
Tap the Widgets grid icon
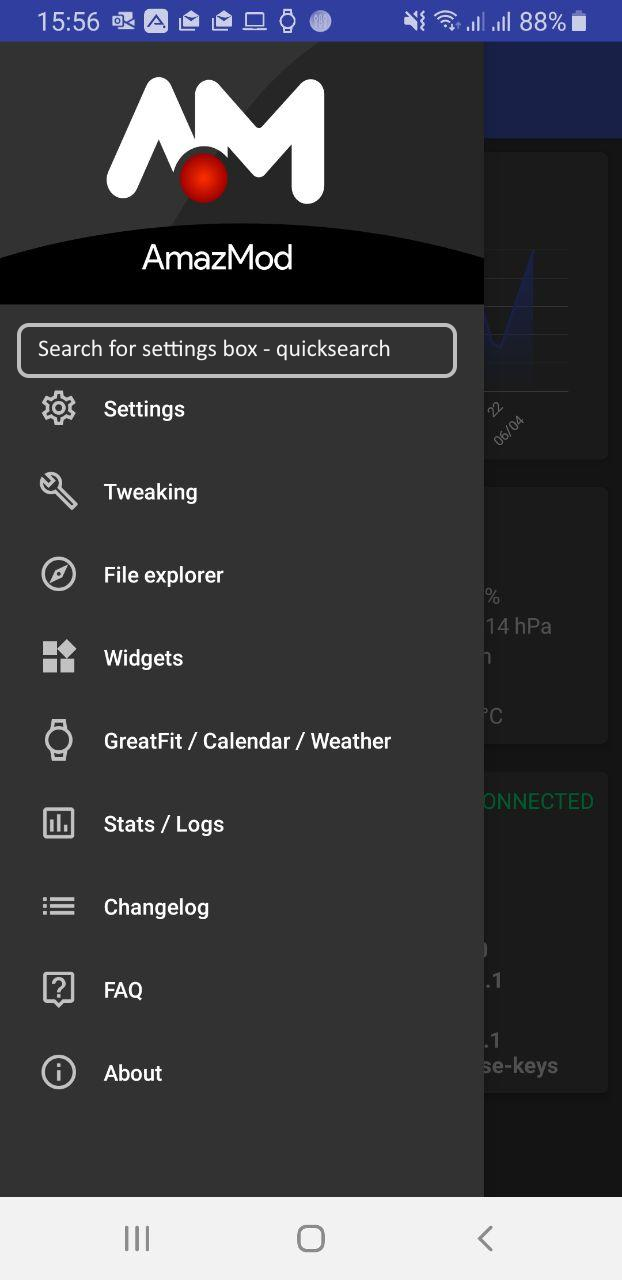click(x=58, y=657)
